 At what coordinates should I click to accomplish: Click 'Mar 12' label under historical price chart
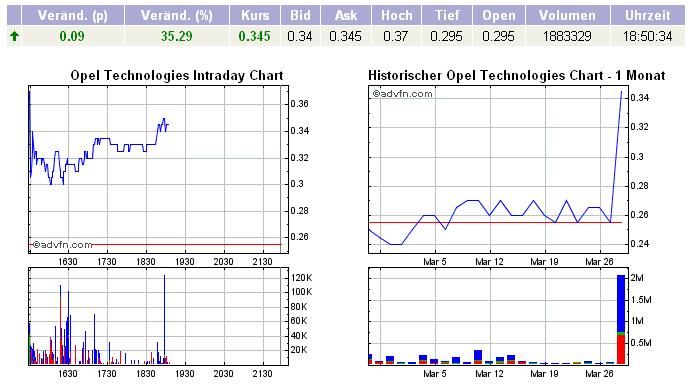[489, 262]
